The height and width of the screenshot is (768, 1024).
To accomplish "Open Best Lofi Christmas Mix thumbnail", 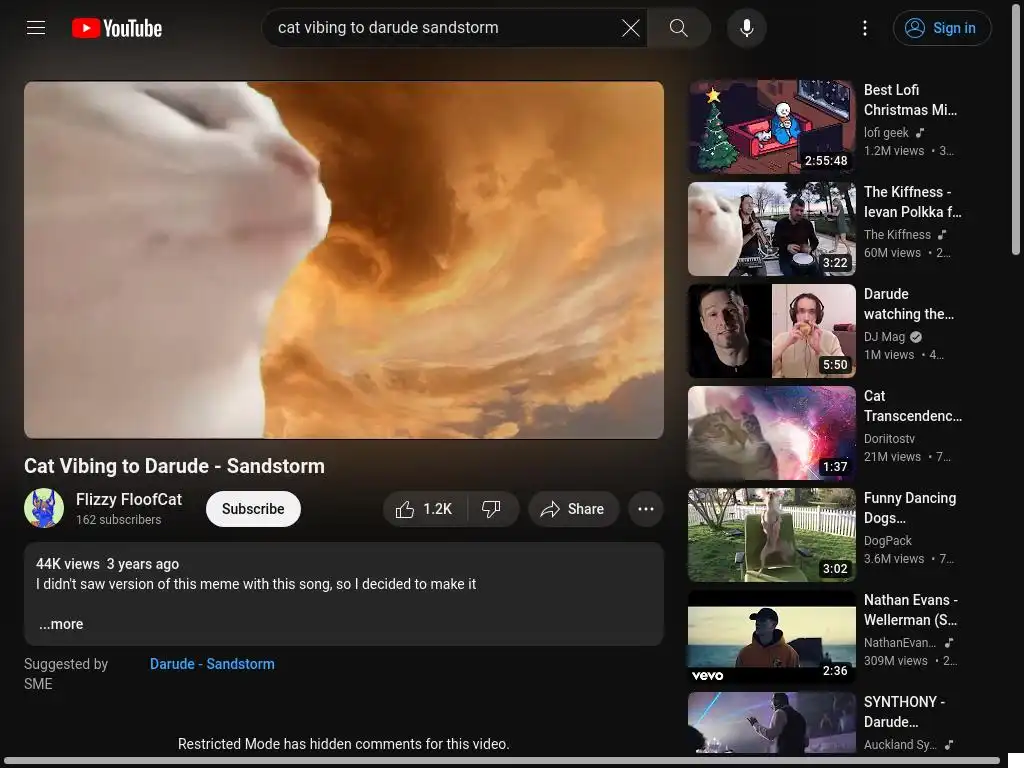I will (772, 127).
